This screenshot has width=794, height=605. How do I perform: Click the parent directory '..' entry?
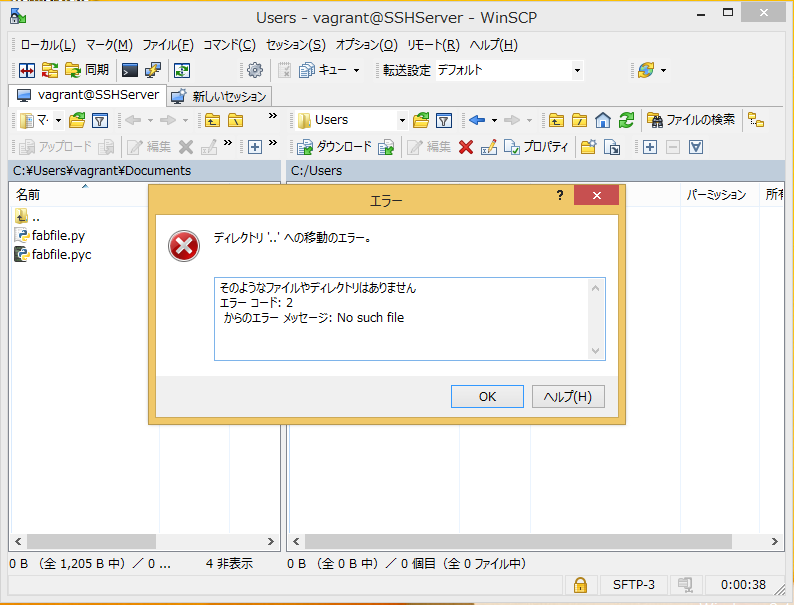point(27,217)
